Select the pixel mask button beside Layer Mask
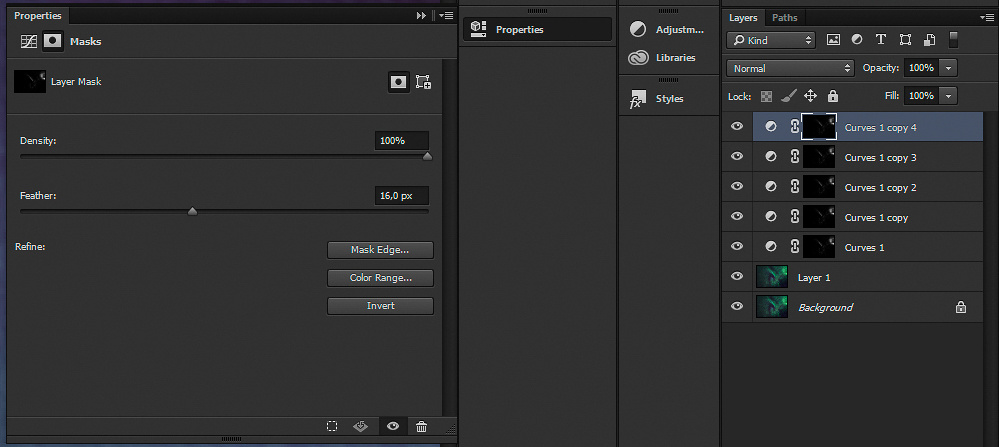 (399, 82)
